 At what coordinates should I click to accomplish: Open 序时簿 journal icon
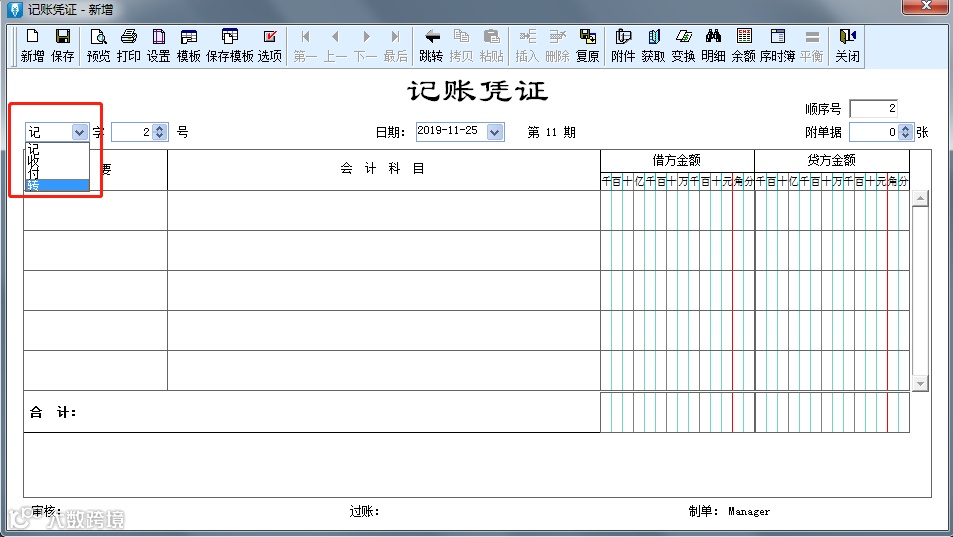777,46
